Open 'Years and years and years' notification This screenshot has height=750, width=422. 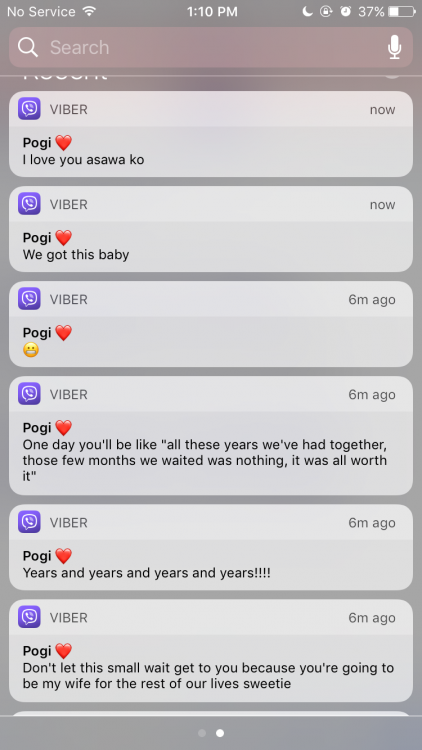coord(211,547)
